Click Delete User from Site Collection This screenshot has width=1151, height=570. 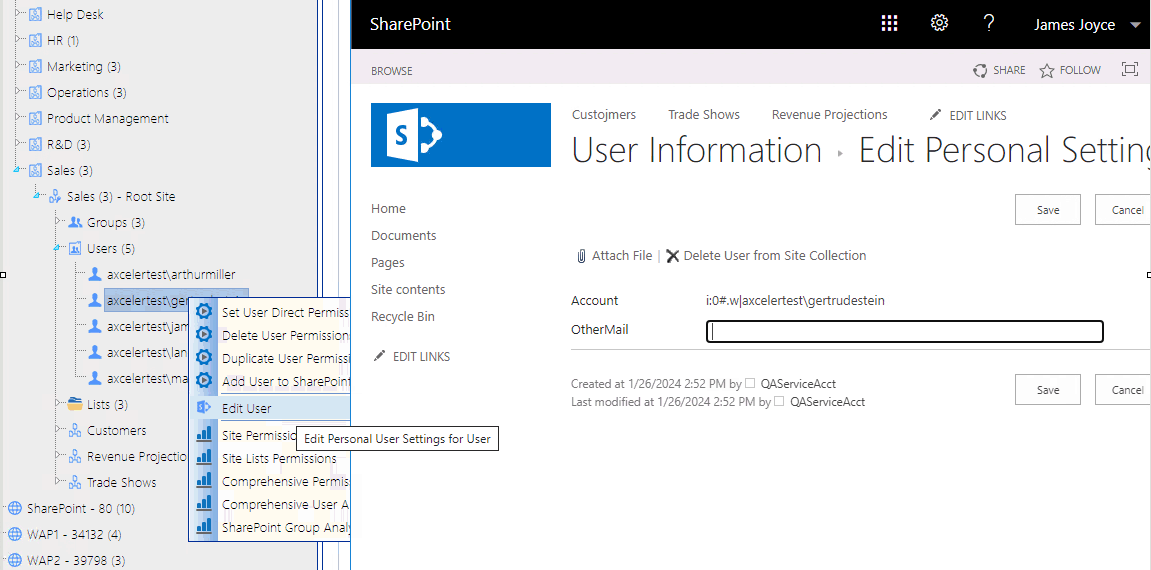click(766, 256)
